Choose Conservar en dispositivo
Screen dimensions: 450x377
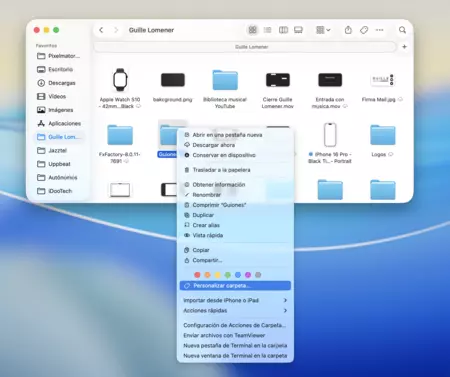pyautogui.click(x=235, y=155)
